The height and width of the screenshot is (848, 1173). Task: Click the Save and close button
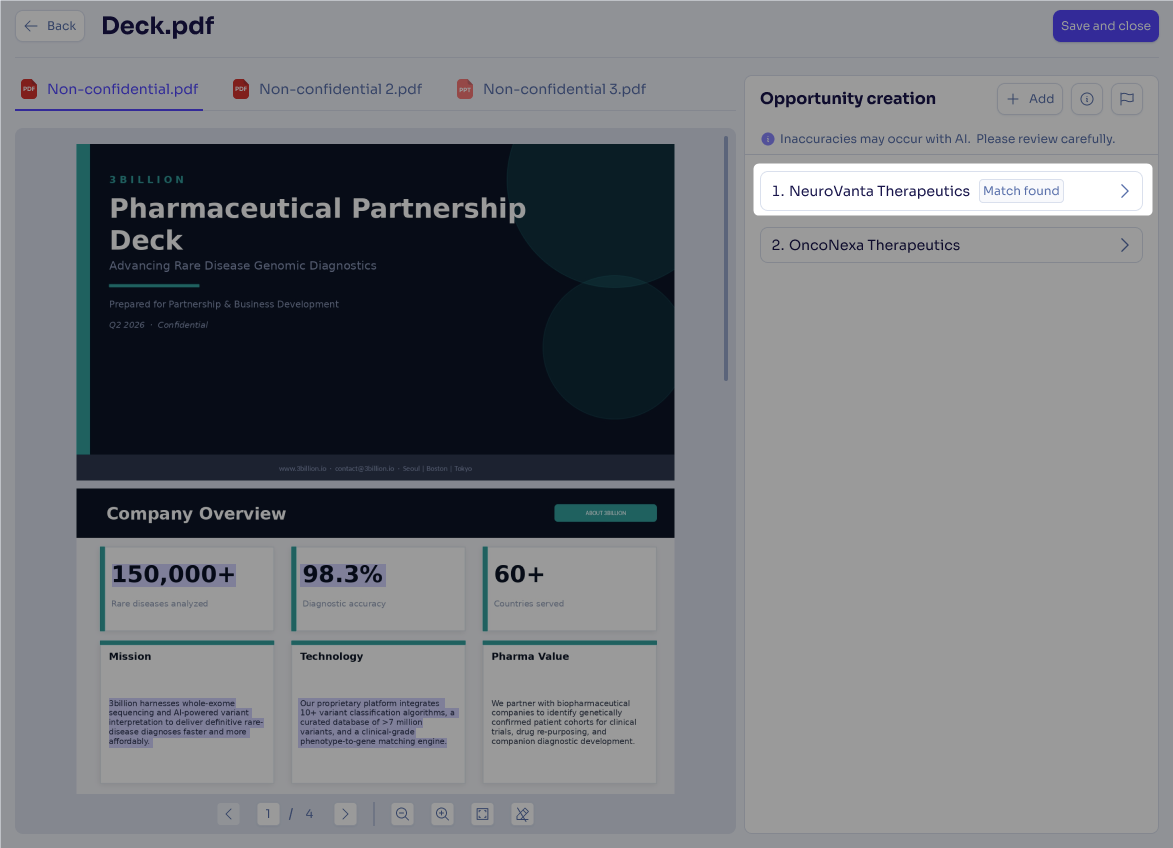(x=1105, y=26)
